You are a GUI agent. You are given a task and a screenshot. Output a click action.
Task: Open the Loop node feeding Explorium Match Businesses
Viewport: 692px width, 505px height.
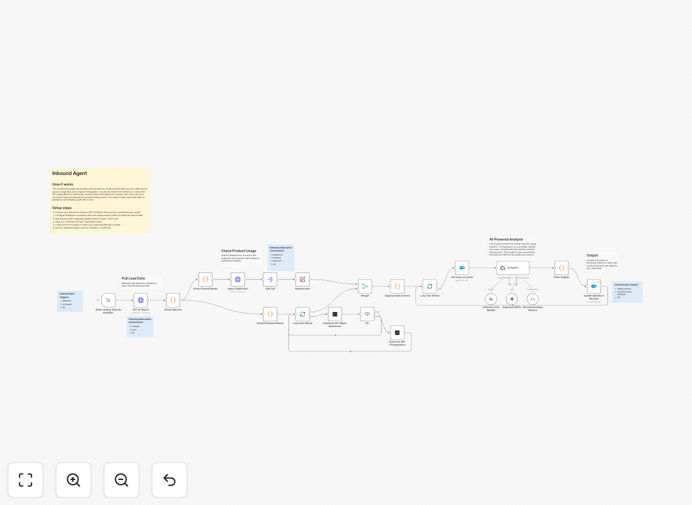(x=302, y=314)
